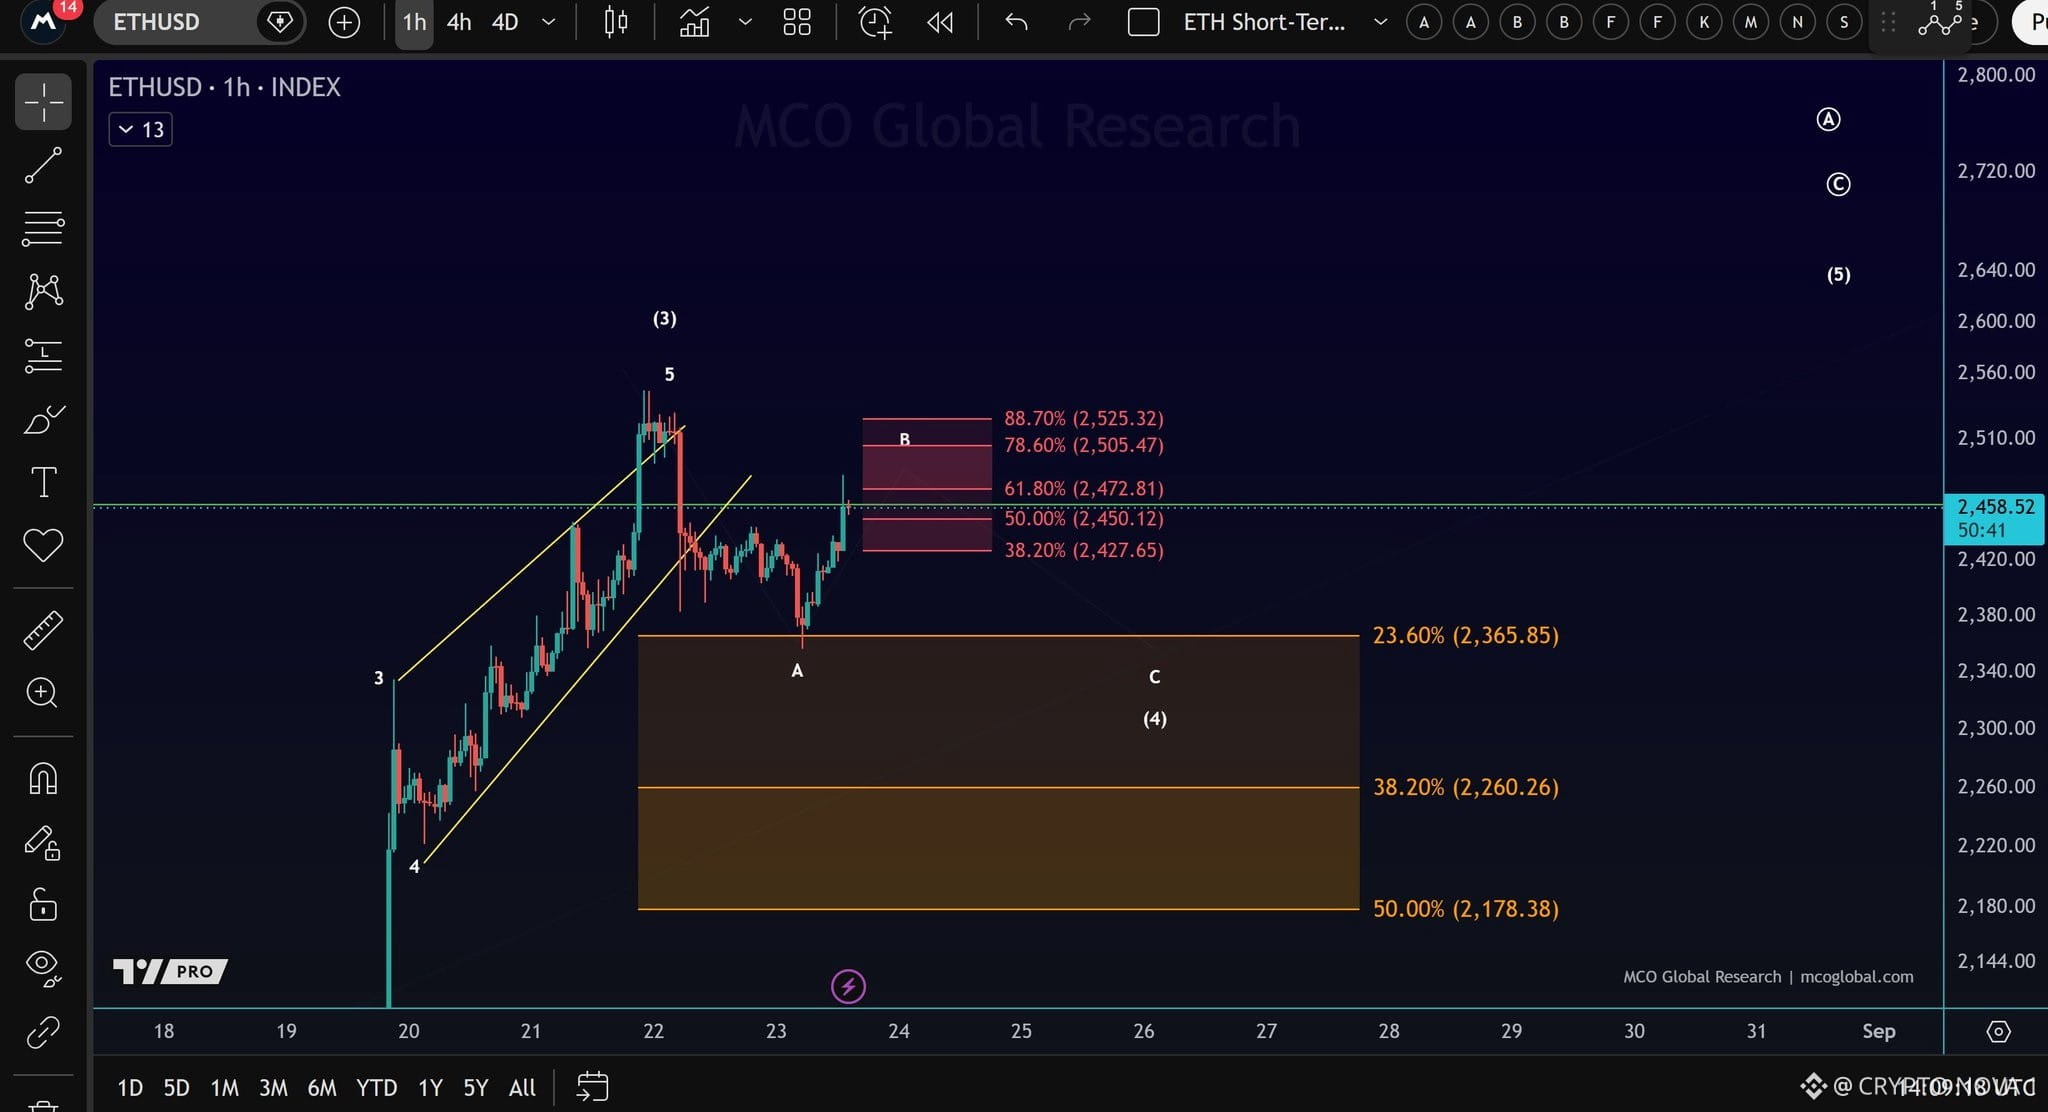Switch to the 1h interval

pos(414,22)
